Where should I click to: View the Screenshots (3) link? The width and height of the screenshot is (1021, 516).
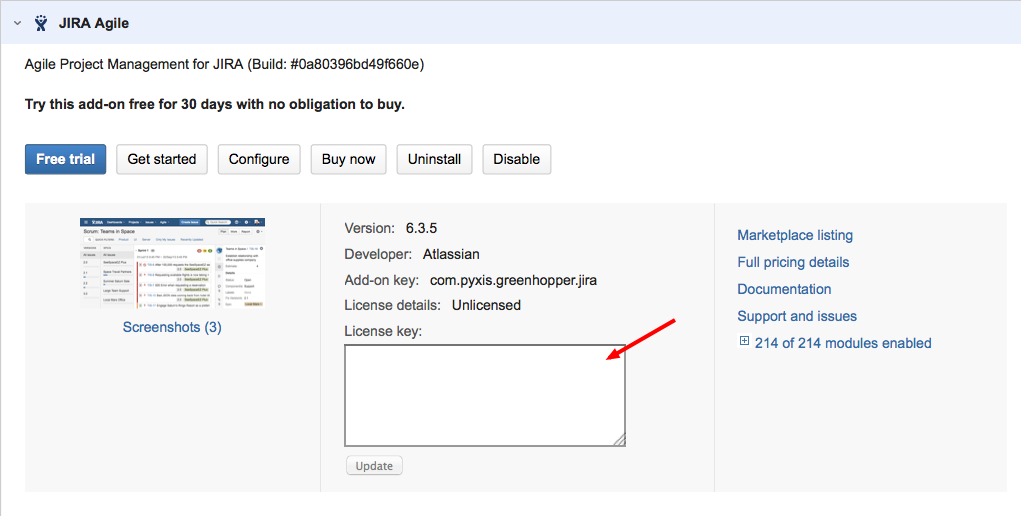pos(172,327)
